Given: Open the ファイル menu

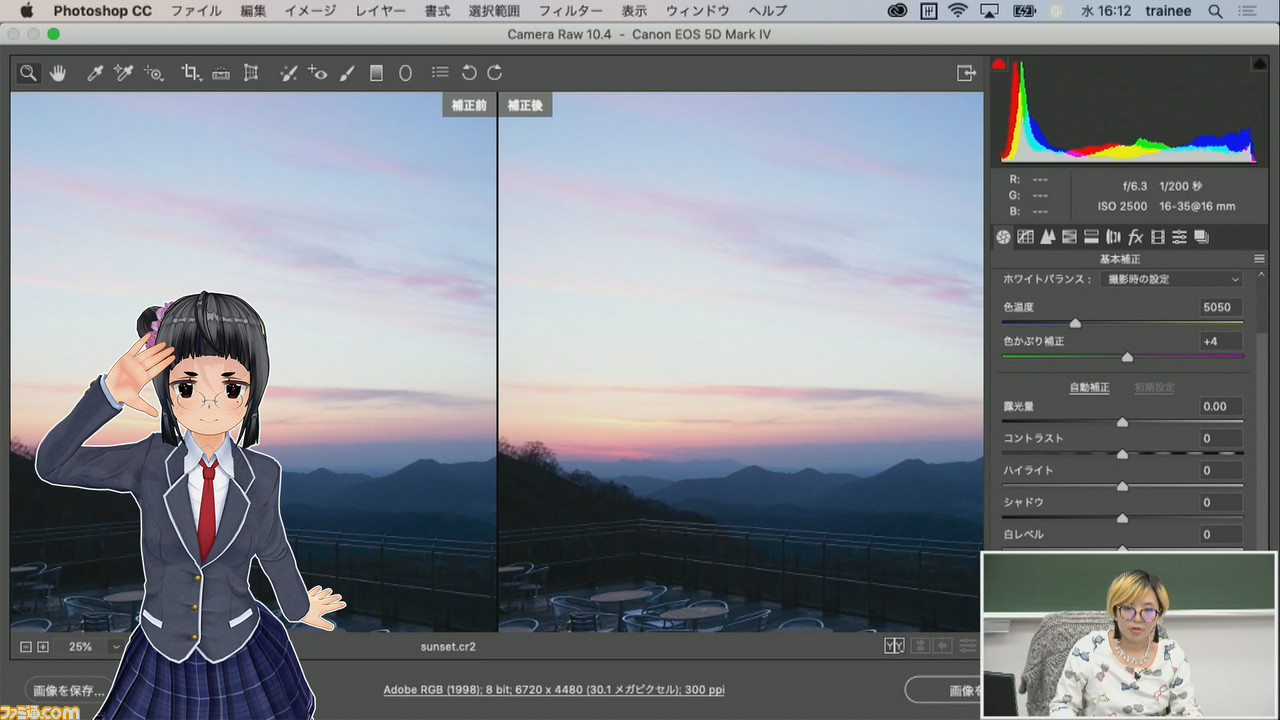Looking at the screenshot, I should pyautogui.click(x=197, y=11).
